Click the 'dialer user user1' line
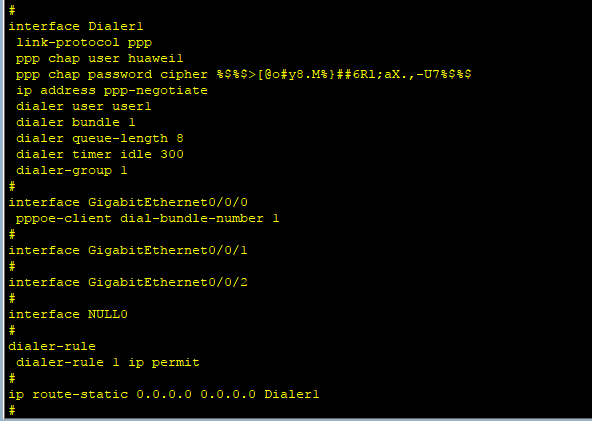 [x=84, y=106]
